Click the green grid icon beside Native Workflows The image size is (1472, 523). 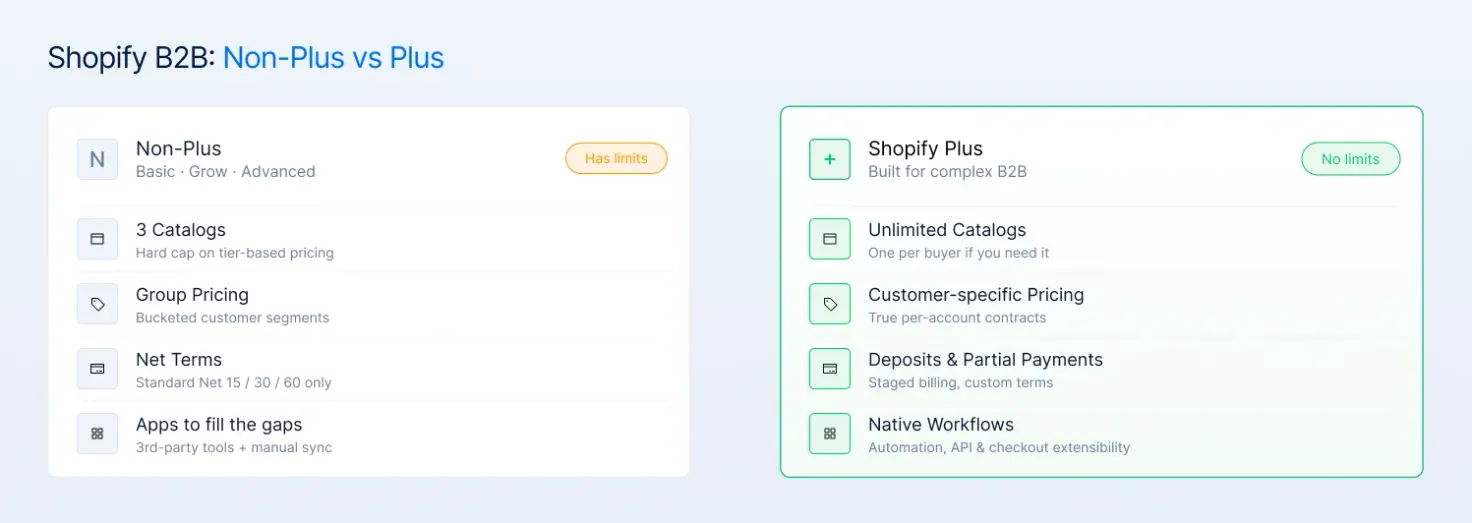coord(829,434)
